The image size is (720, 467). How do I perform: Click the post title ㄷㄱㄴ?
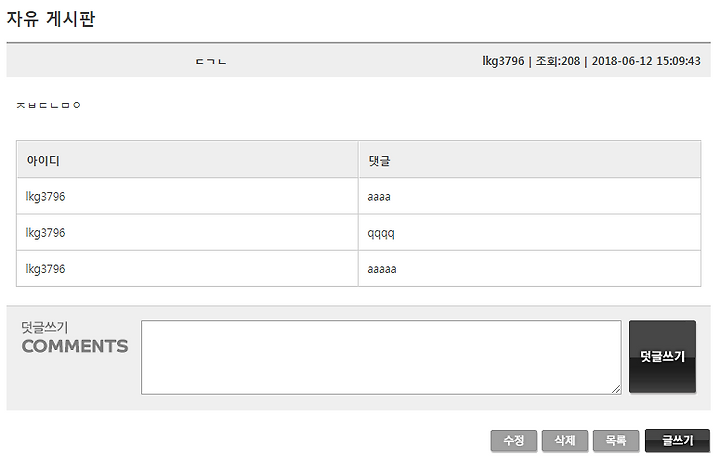click(211, 62)
